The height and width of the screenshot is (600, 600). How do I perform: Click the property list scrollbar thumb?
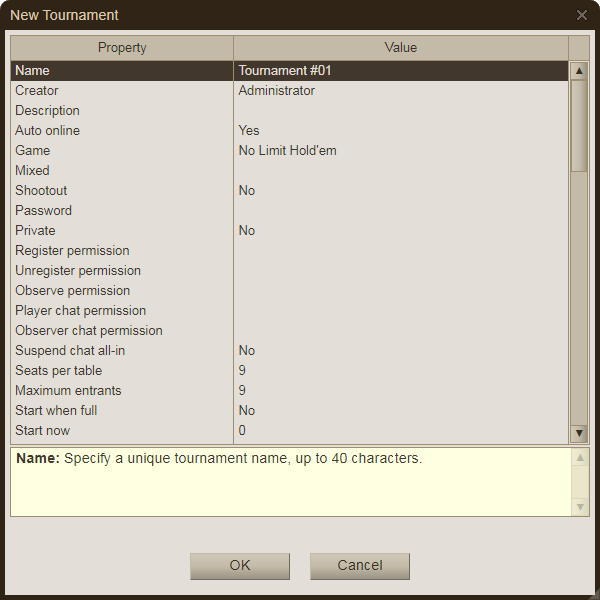pyautogui.click(x=579, y=125)
